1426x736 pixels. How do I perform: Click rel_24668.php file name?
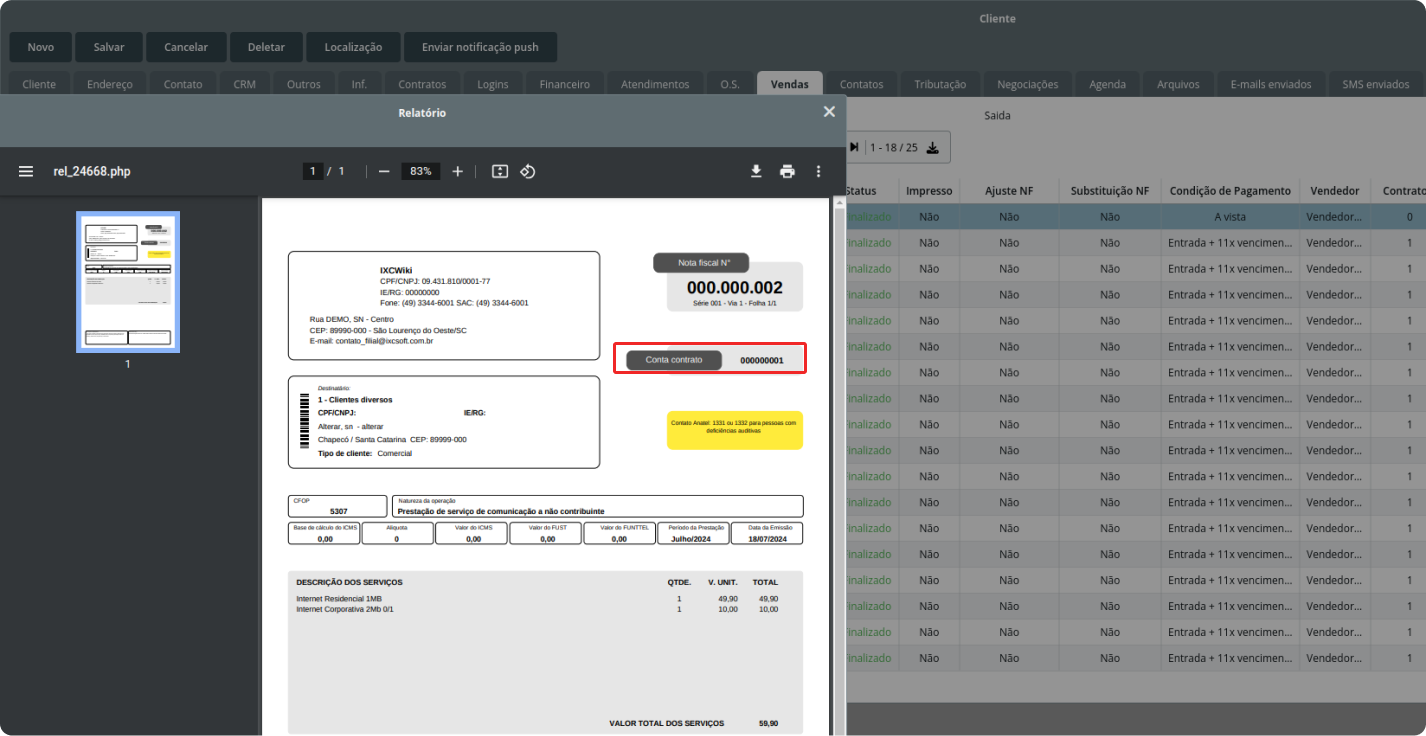(92, 171)
